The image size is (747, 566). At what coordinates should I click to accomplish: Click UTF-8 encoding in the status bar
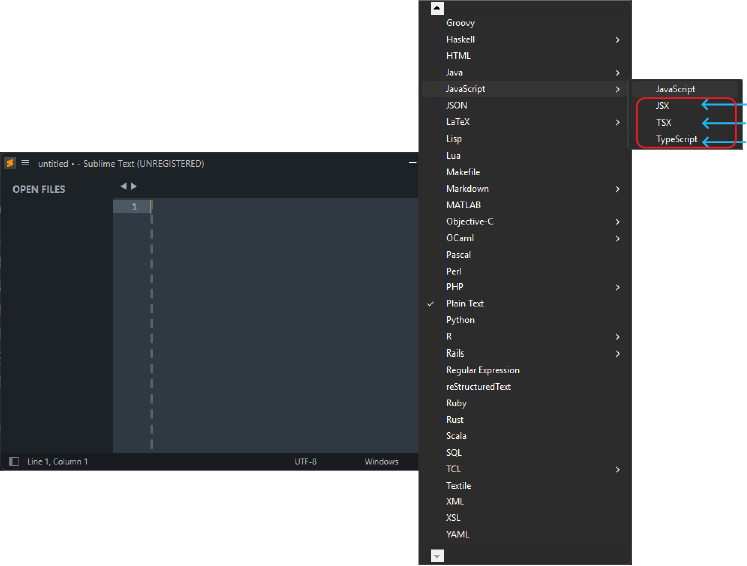pyautogui.click(x=305, y=462)
